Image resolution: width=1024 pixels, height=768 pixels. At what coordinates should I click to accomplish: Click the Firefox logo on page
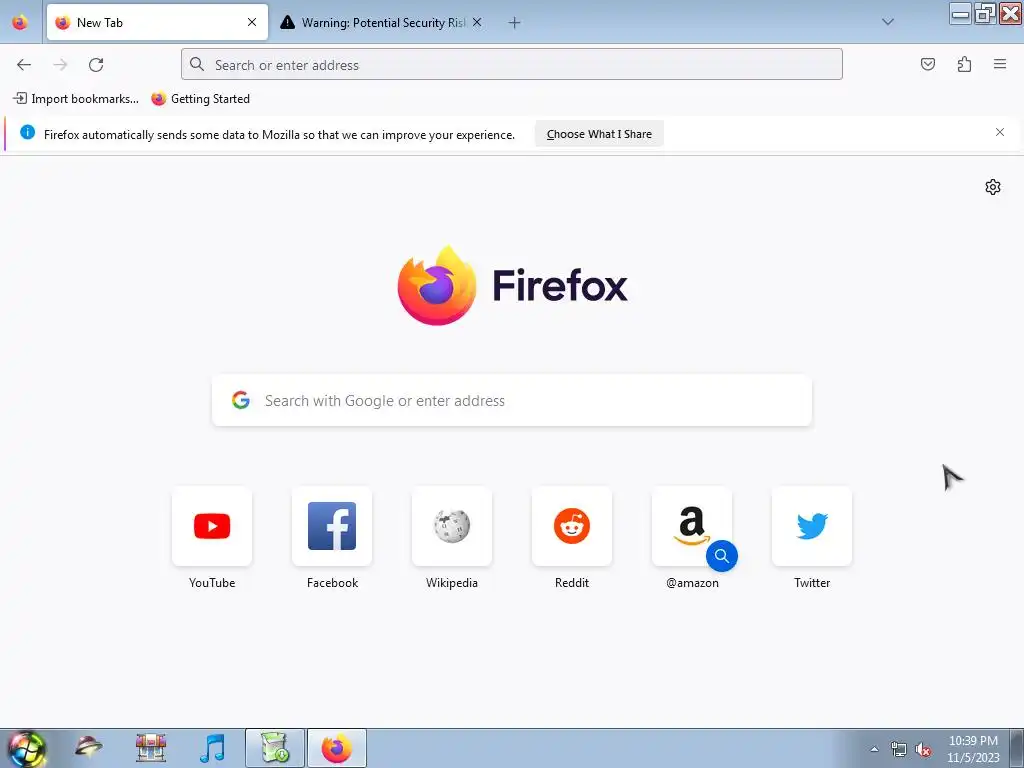point(513,286)
